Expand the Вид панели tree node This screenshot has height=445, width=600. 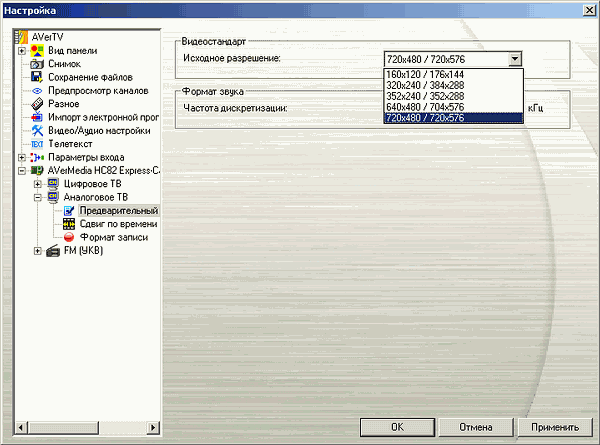pyautogui.click(x=21, y=51)
